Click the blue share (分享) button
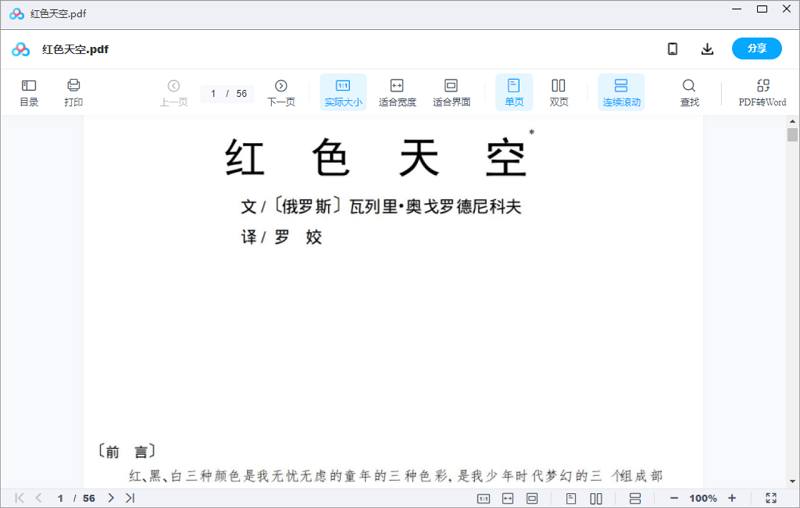800x508 pixels. click(756, 49)
